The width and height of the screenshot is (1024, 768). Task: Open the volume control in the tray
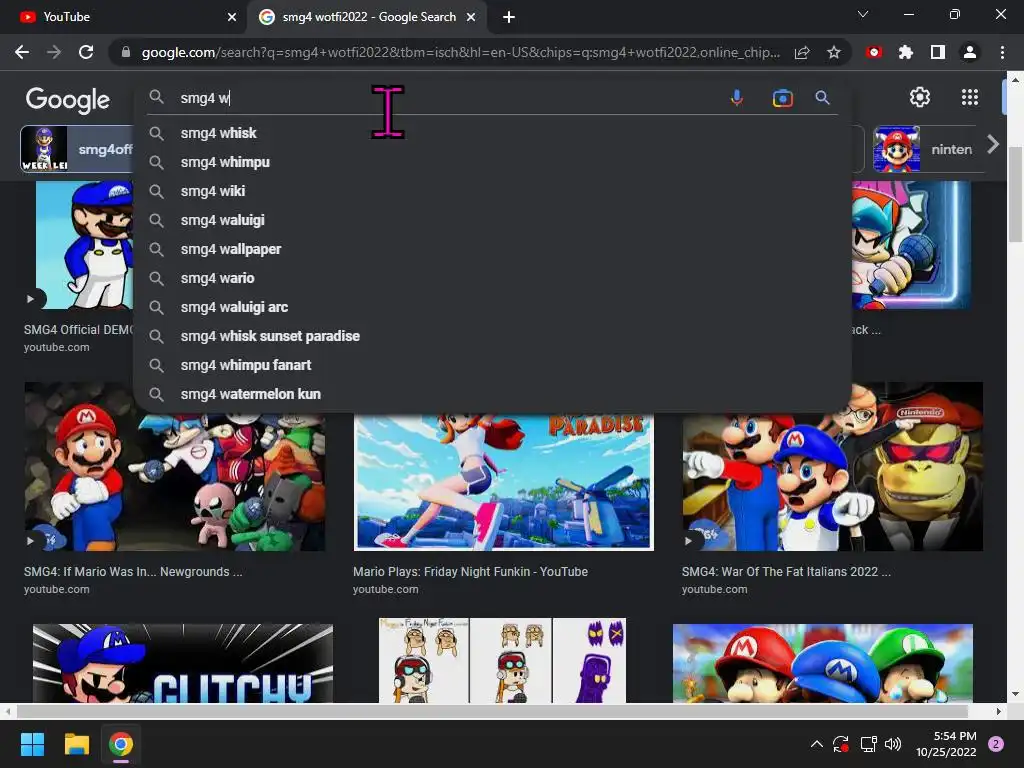(x=893, y=744)
